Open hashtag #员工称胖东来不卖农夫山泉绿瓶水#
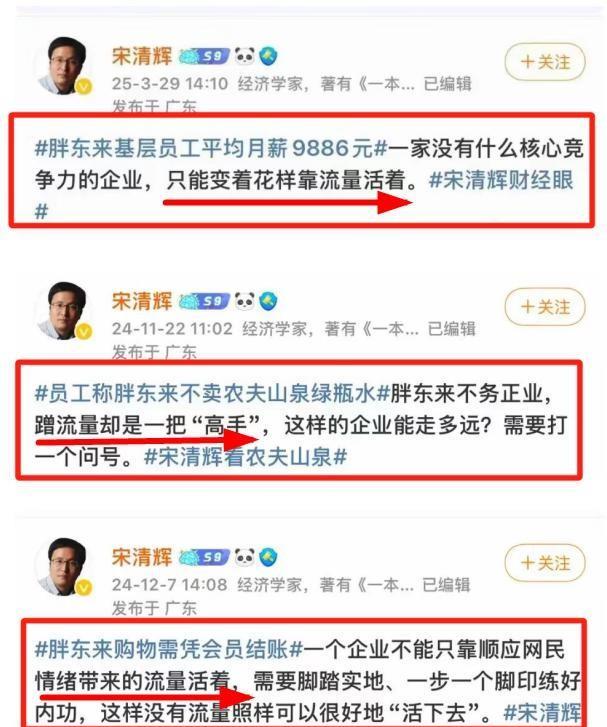607x727 pixels. click(x=212, y=394)
